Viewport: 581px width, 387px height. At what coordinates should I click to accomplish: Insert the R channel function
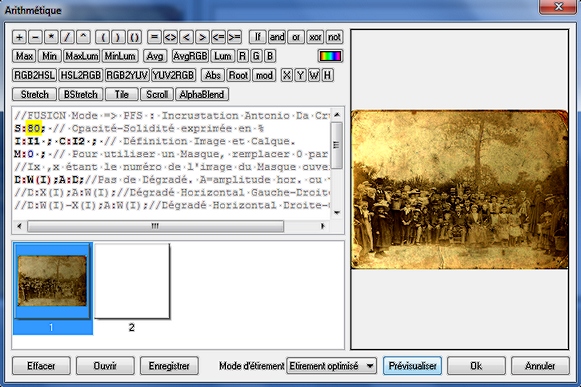pos(242,56)
